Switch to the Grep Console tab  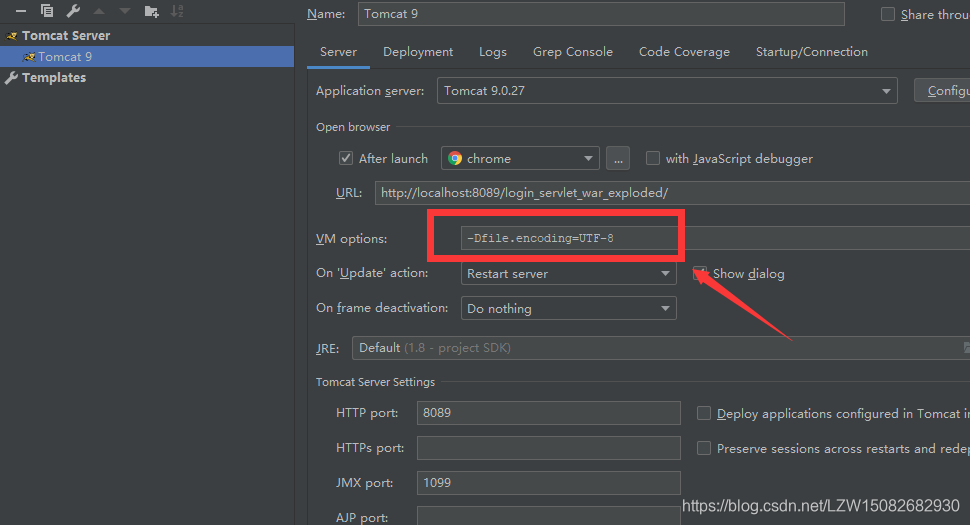(573, 52)
